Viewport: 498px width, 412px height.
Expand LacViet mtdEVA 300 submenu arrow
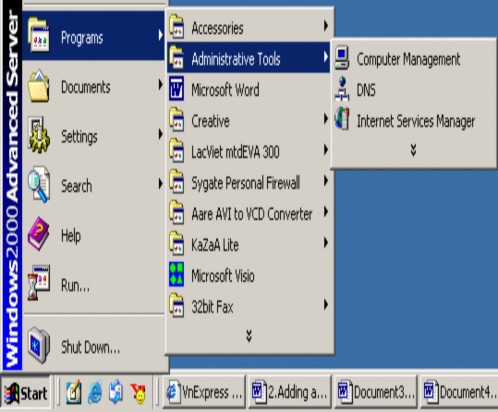[325, 150]
